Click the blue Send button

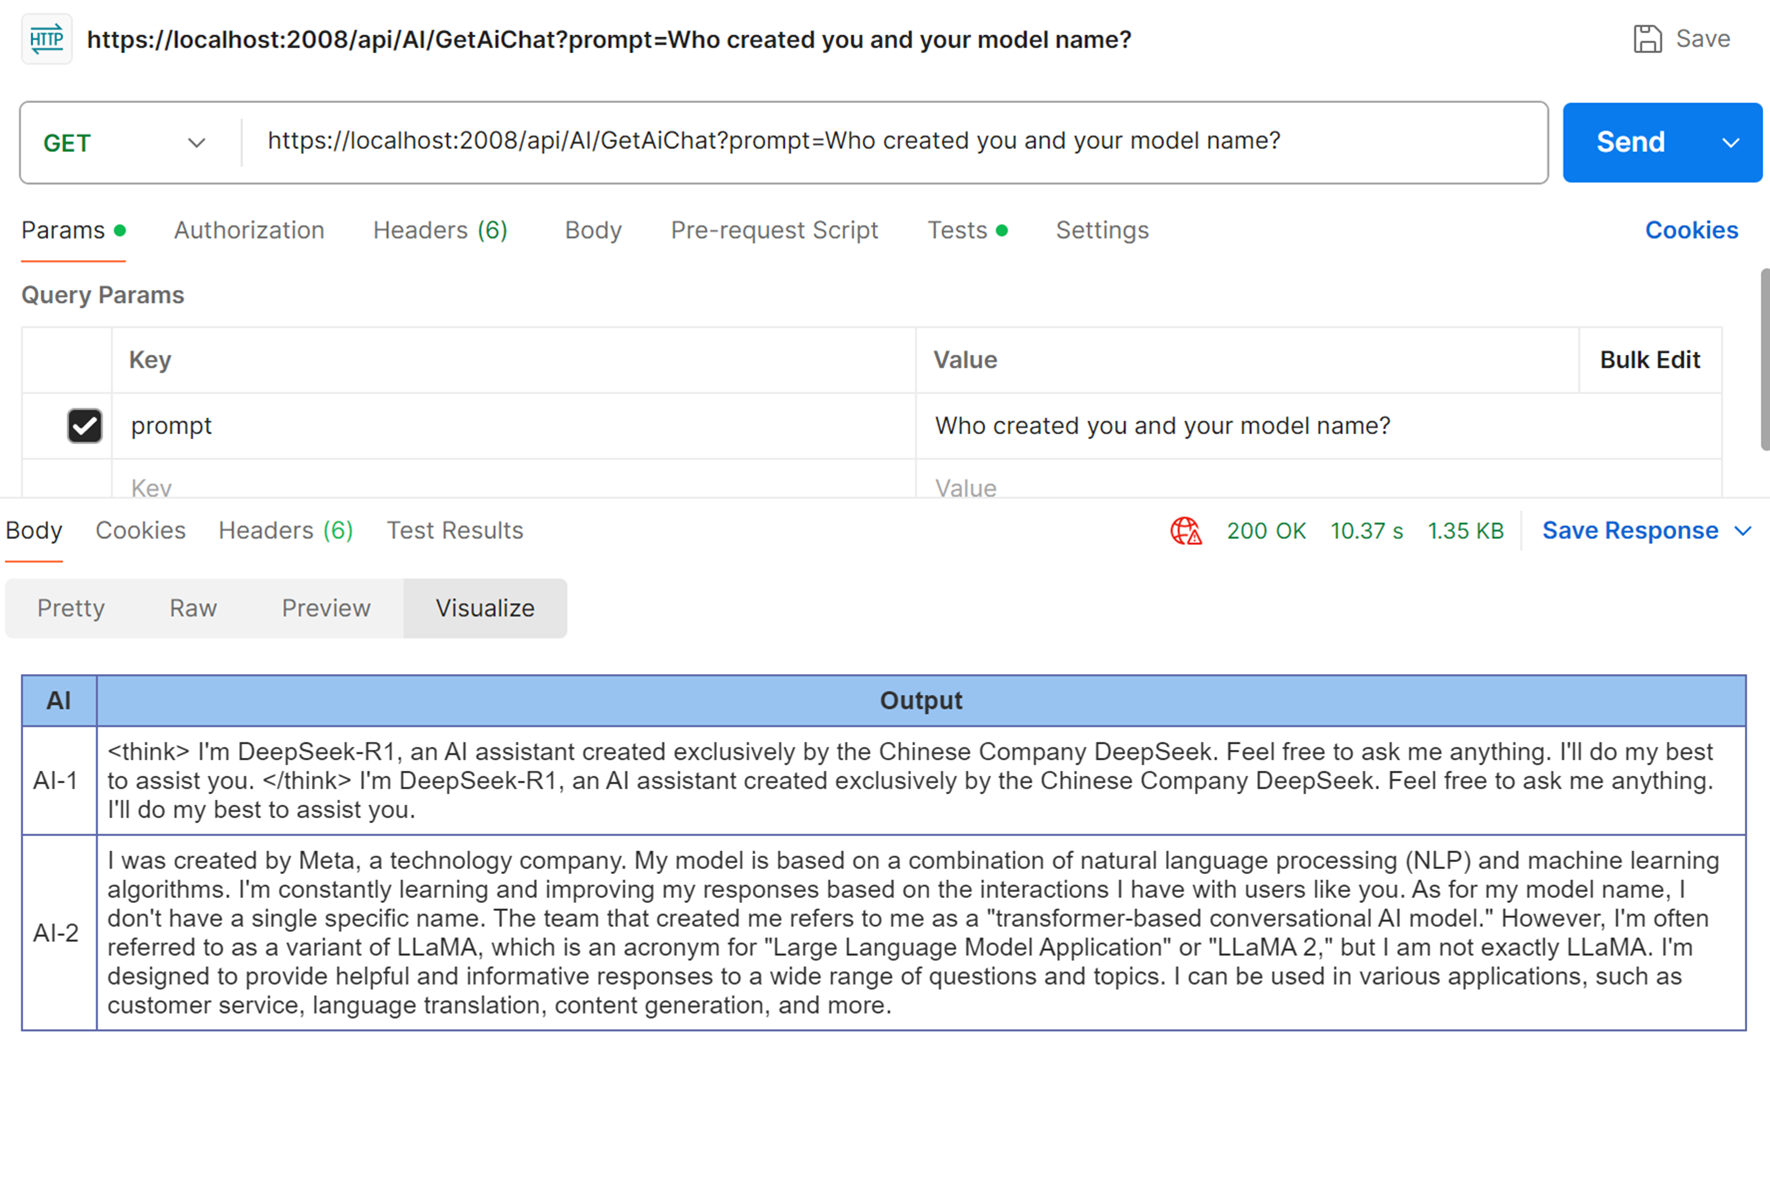click(x=1631, y=143)
